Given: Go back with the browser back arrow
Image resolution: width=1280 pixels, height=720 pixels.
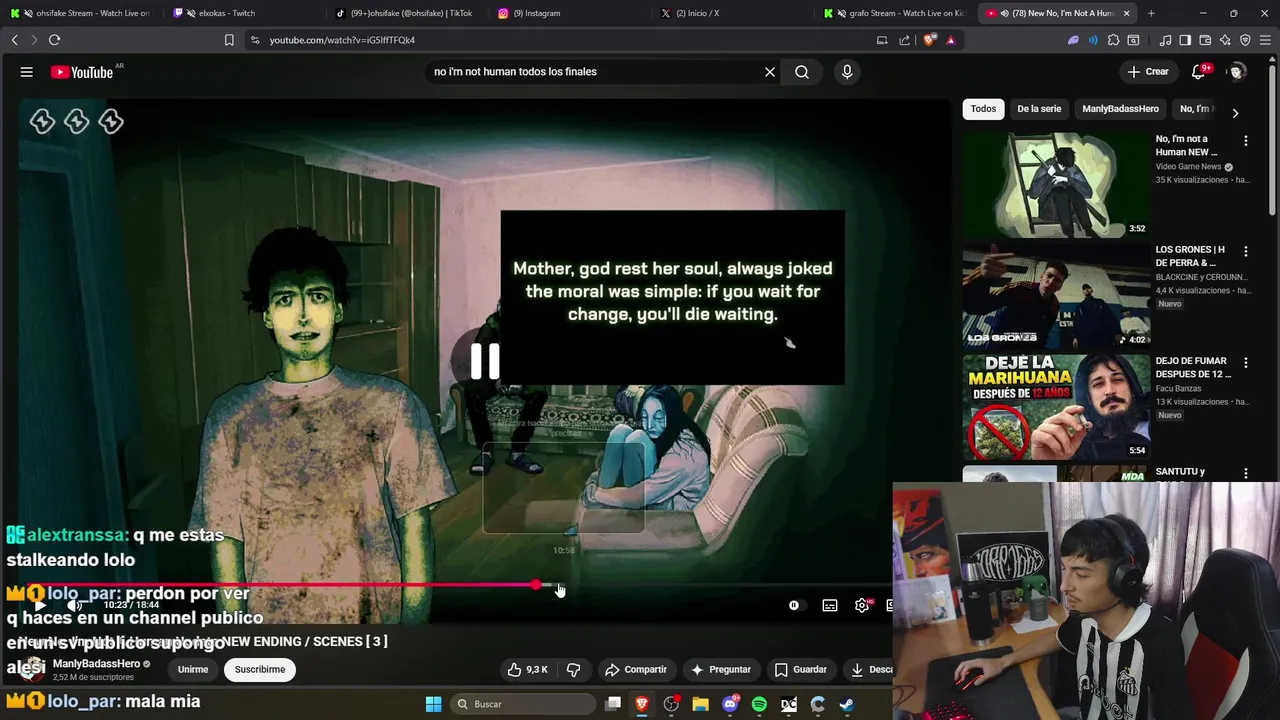Looking at the screenshot, I should [14, 40].
